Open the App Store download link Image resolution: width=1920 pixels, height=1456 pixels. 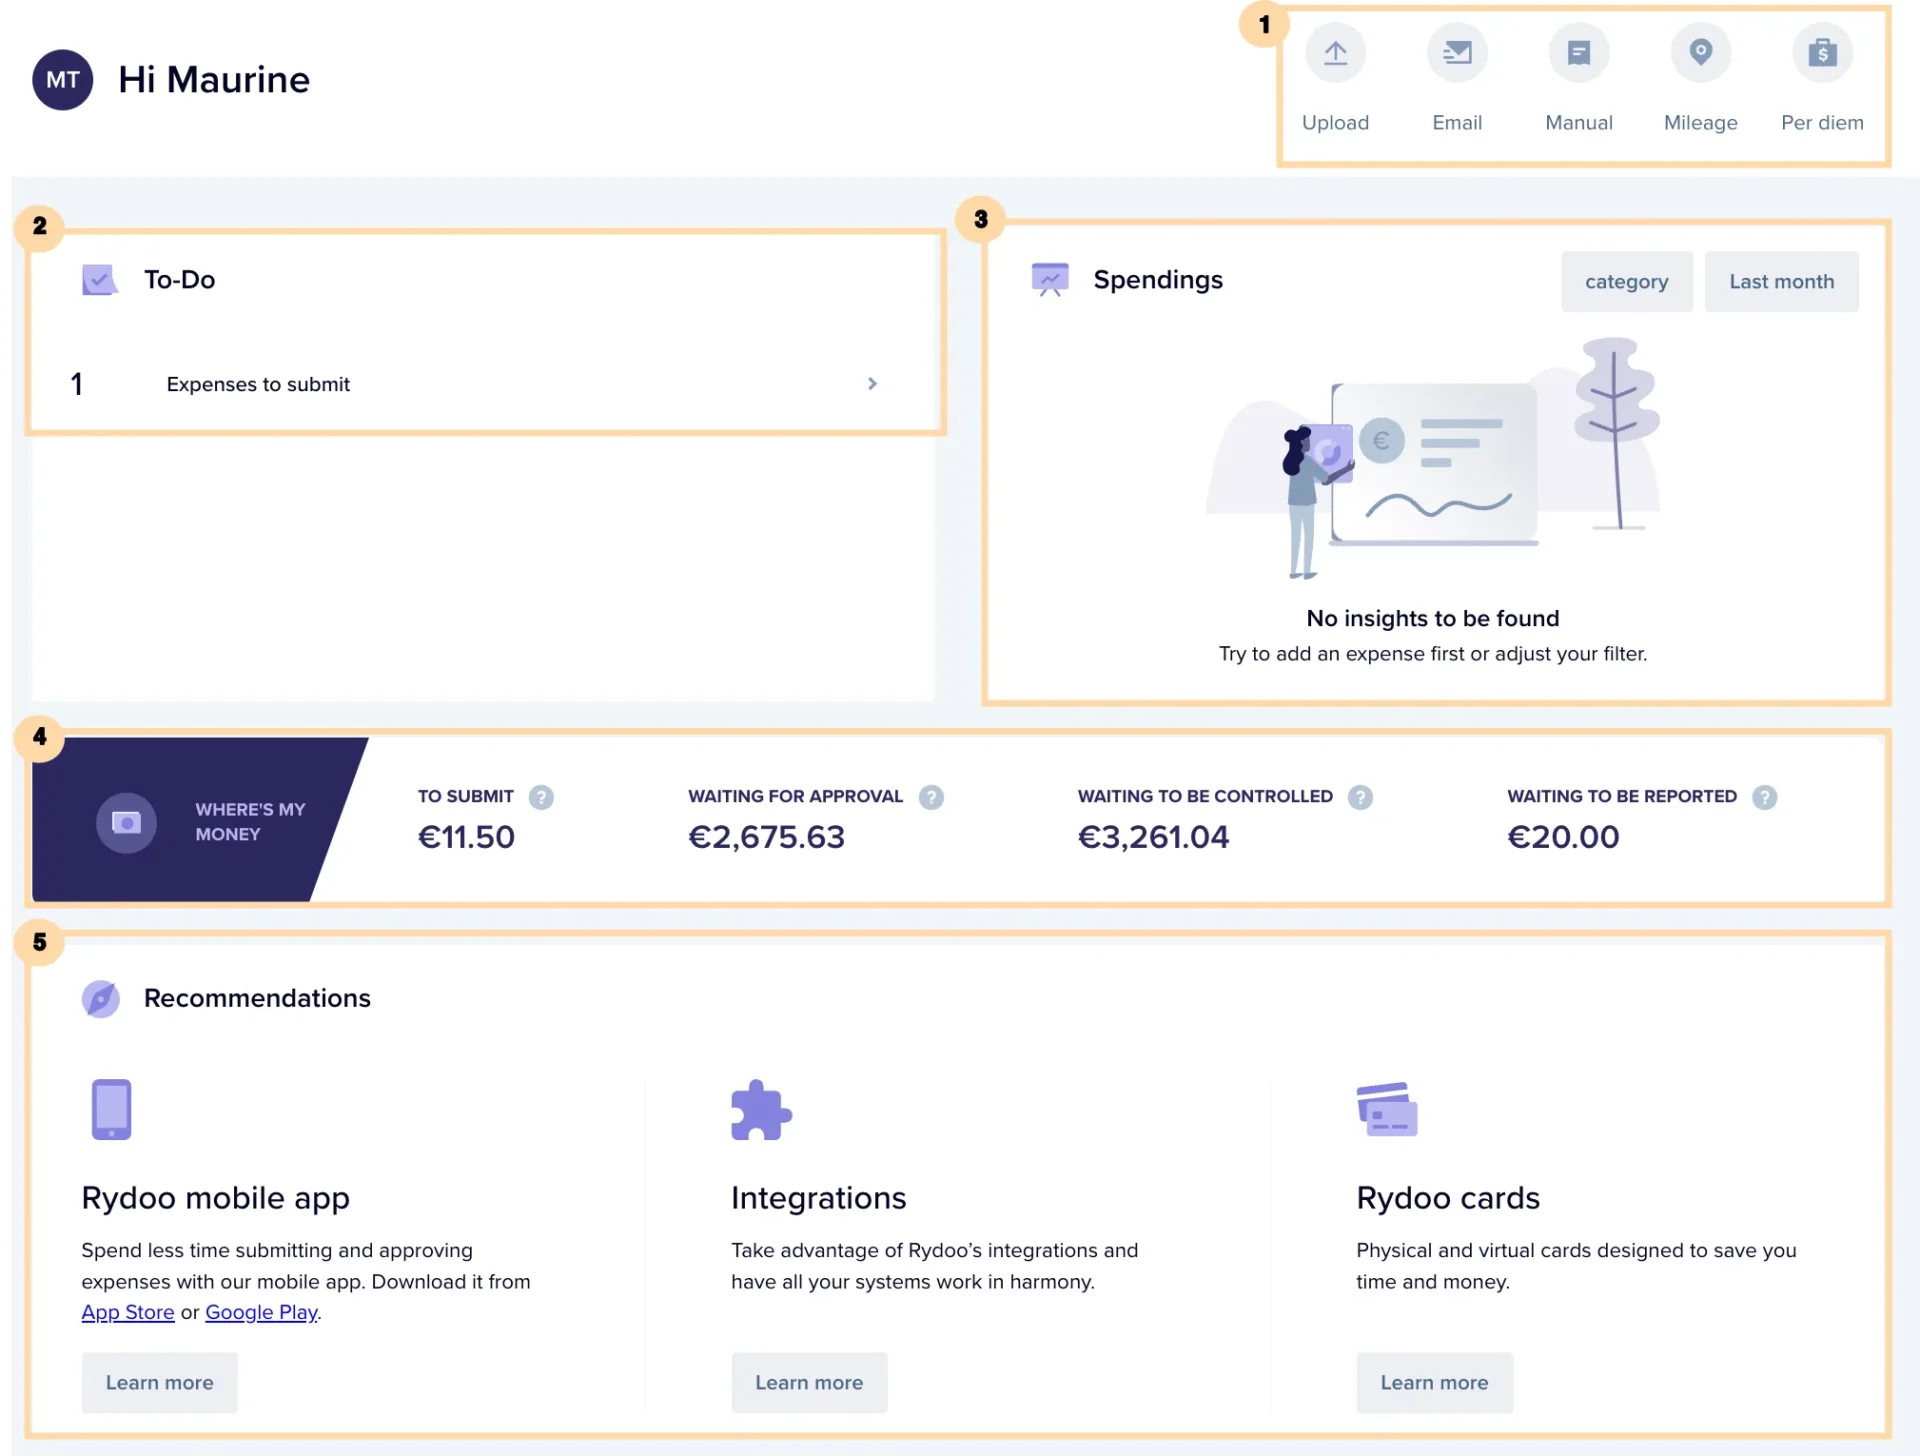click(127, 1312)
